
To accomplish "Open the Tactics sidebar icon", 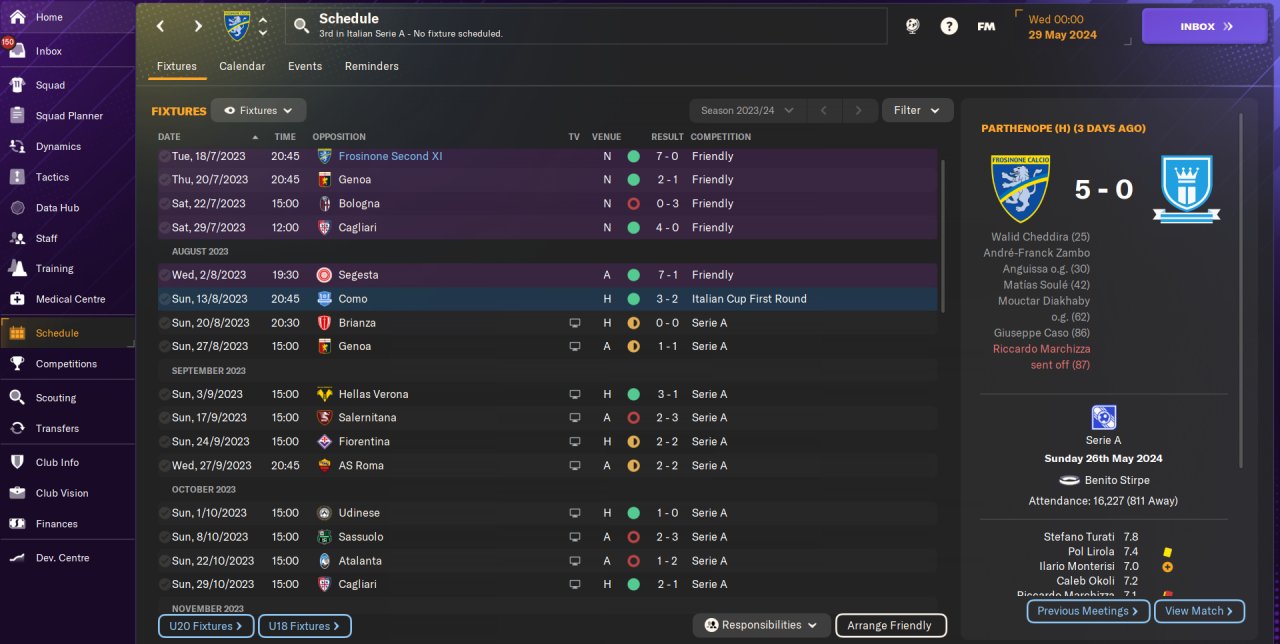I will (x=17, y=177).
